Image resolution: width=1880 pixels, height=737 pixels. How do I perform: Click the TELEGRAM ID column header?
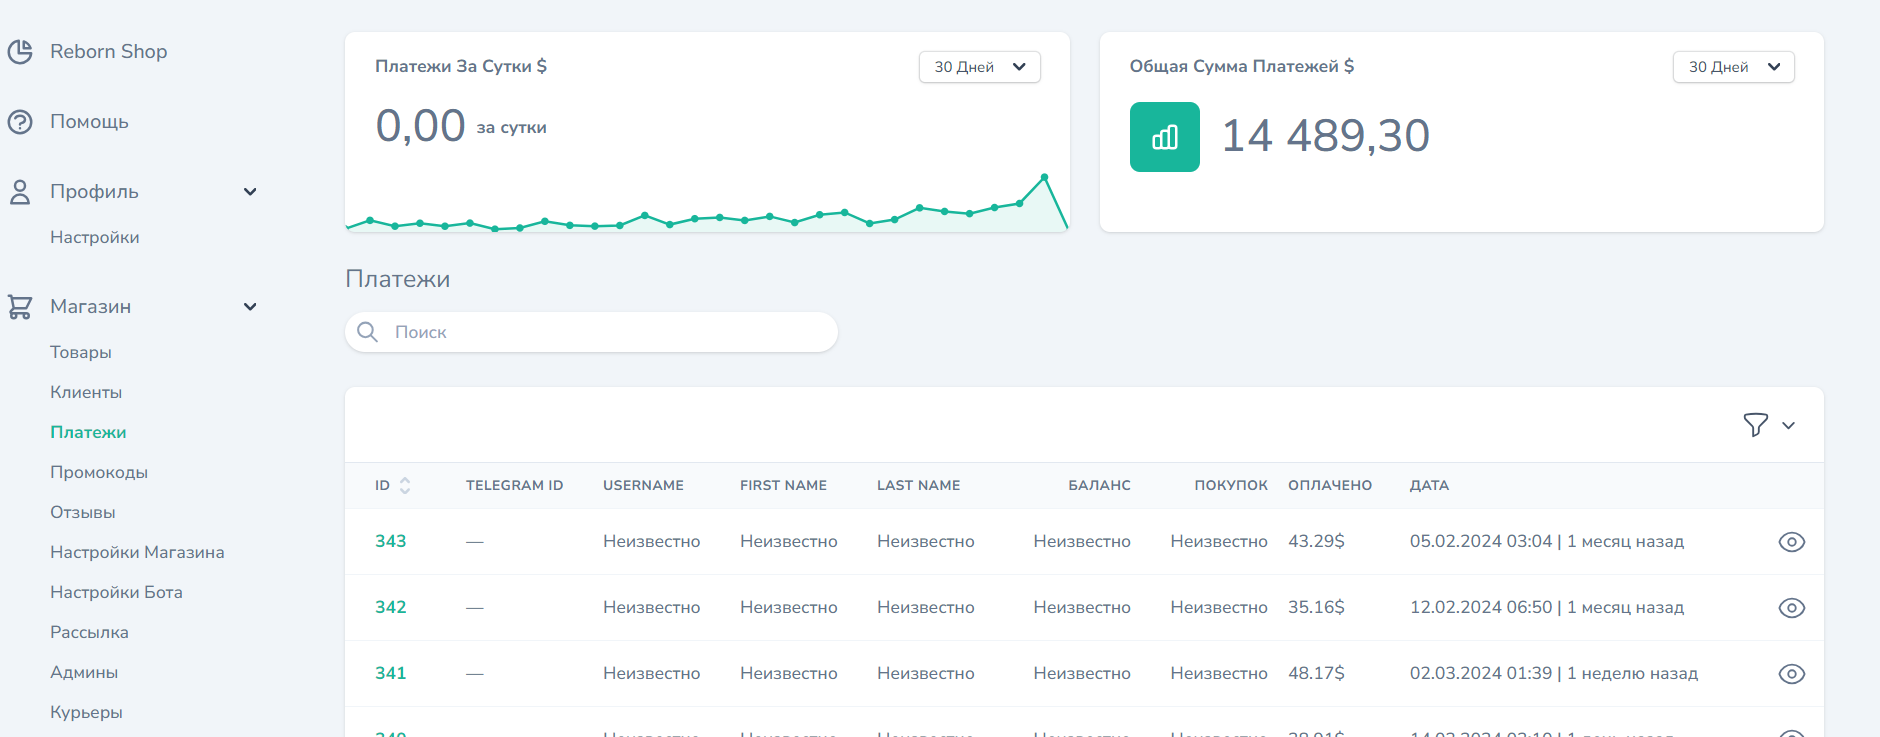(x=515, y=485)
